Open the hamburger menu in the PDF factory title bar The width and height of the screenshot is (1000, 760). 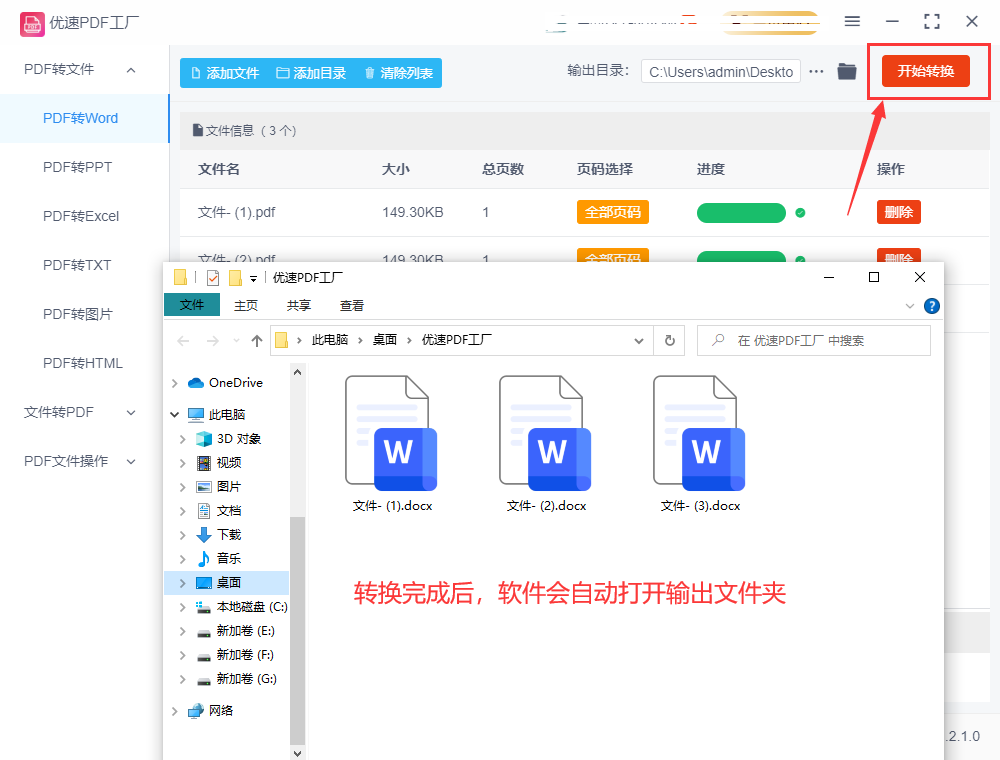tap(852, 21)
